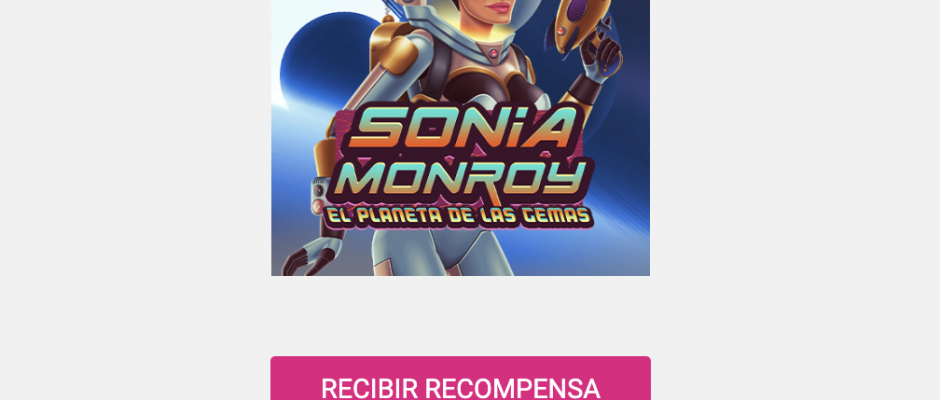Viewport: 940px width, 400px height.
Task: Click the robotic hand at image bottom
Action: [x=313, y=256]
